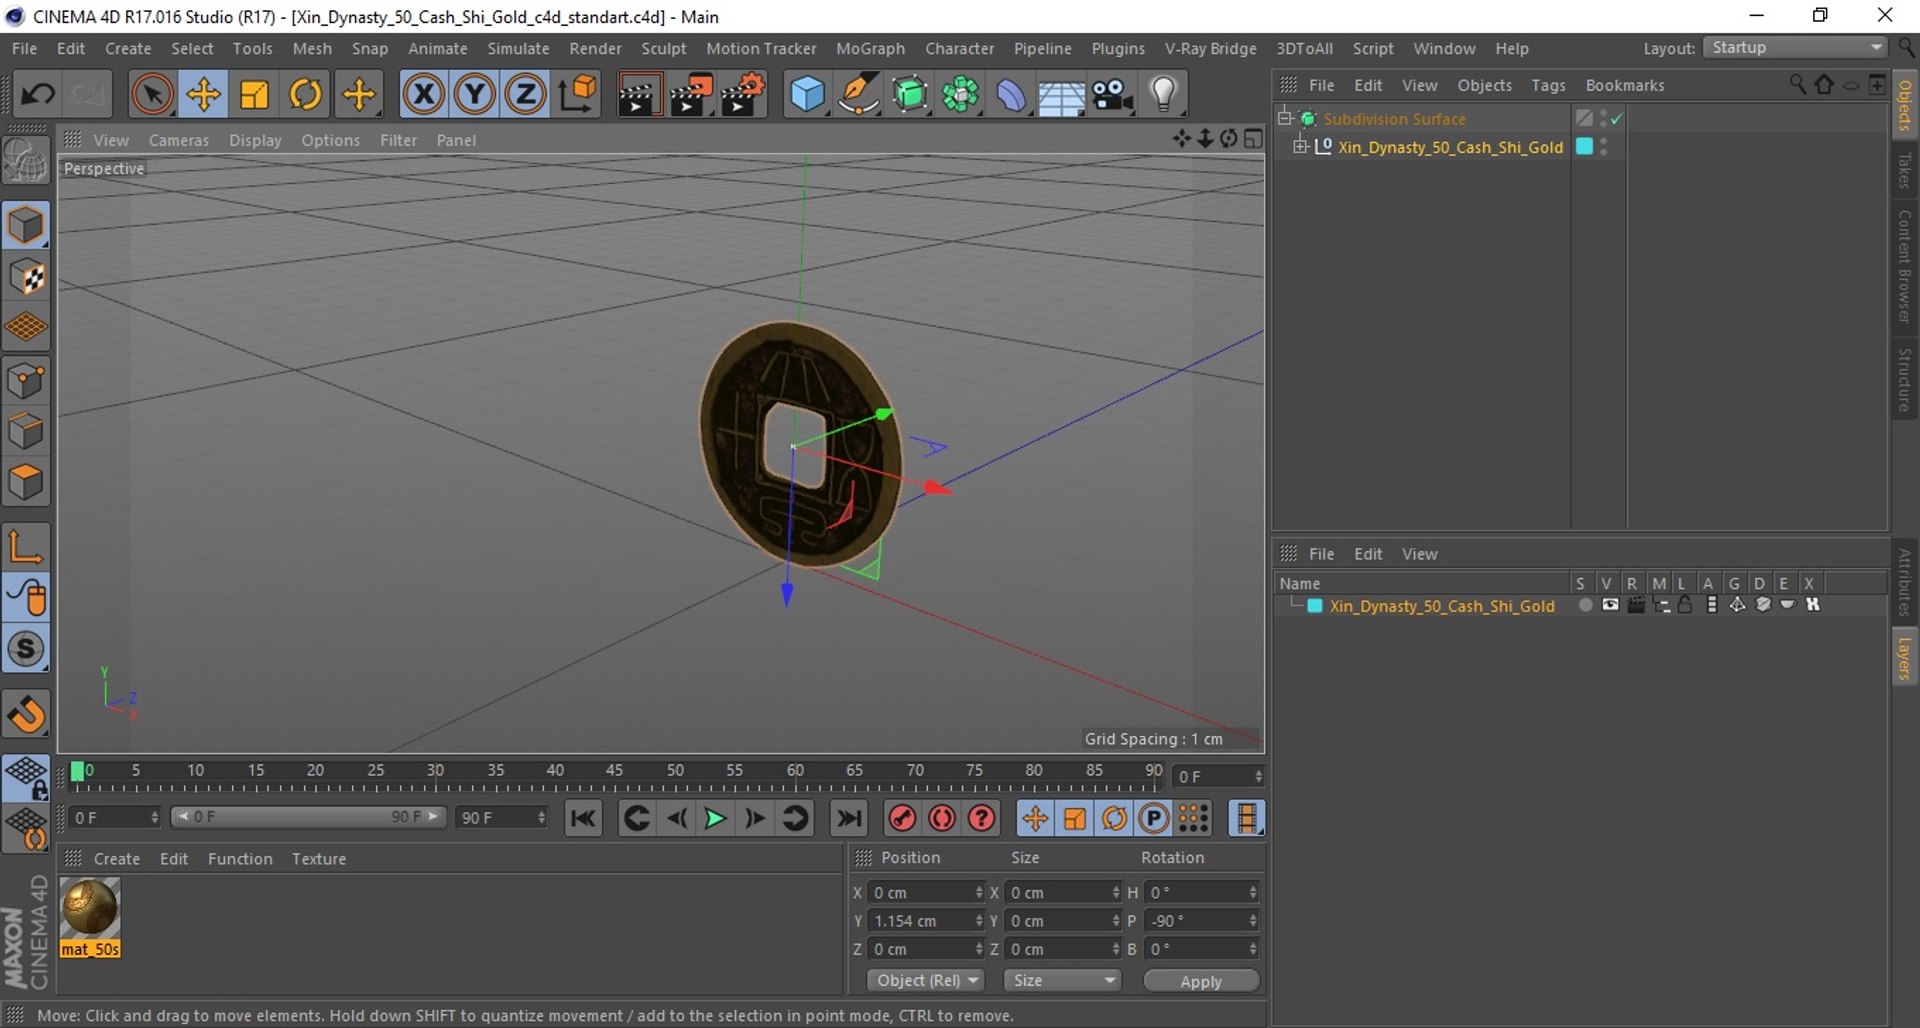The width and height of the screenshot is (1920, 1028).
Task: Add a Floor environment object
Action: pyautogui.click(x=1061, y=96)
